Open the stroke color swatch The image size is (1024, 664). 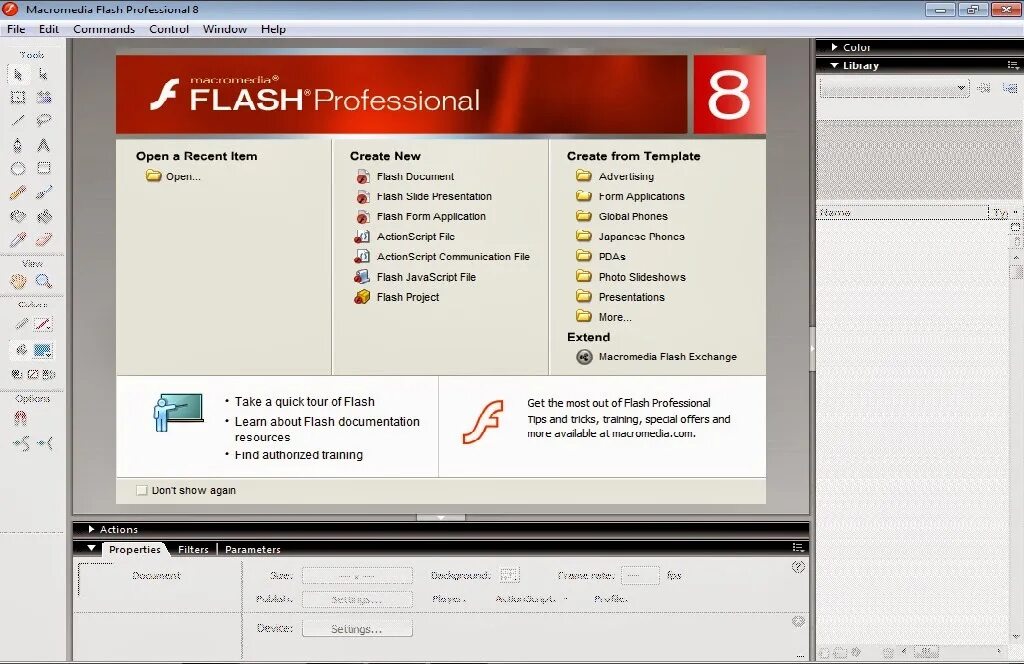(42, 324)
